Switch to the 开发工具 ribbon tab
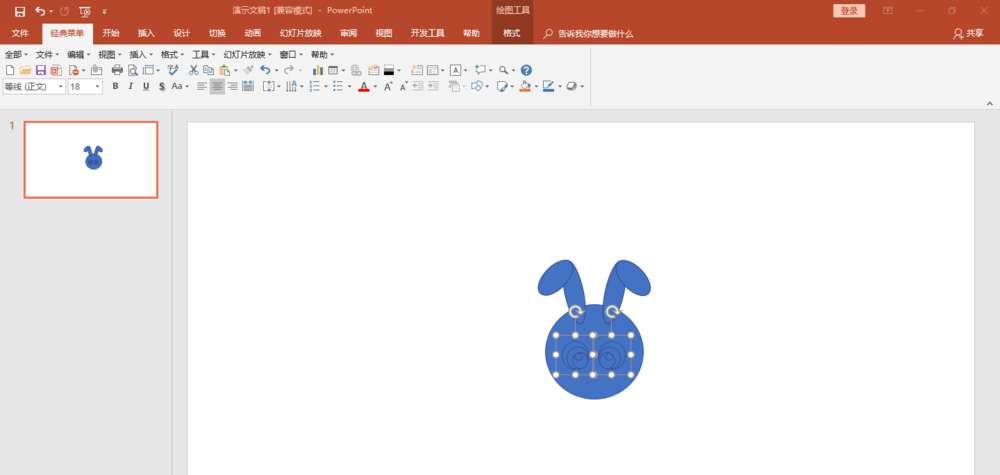This screenshot has height=475, width=1000. (427, 34)
